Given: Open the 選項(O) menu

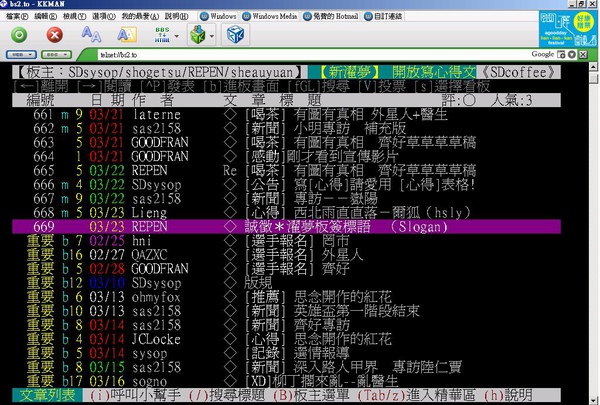Looking at the screenshot, I should pos(103,16).
